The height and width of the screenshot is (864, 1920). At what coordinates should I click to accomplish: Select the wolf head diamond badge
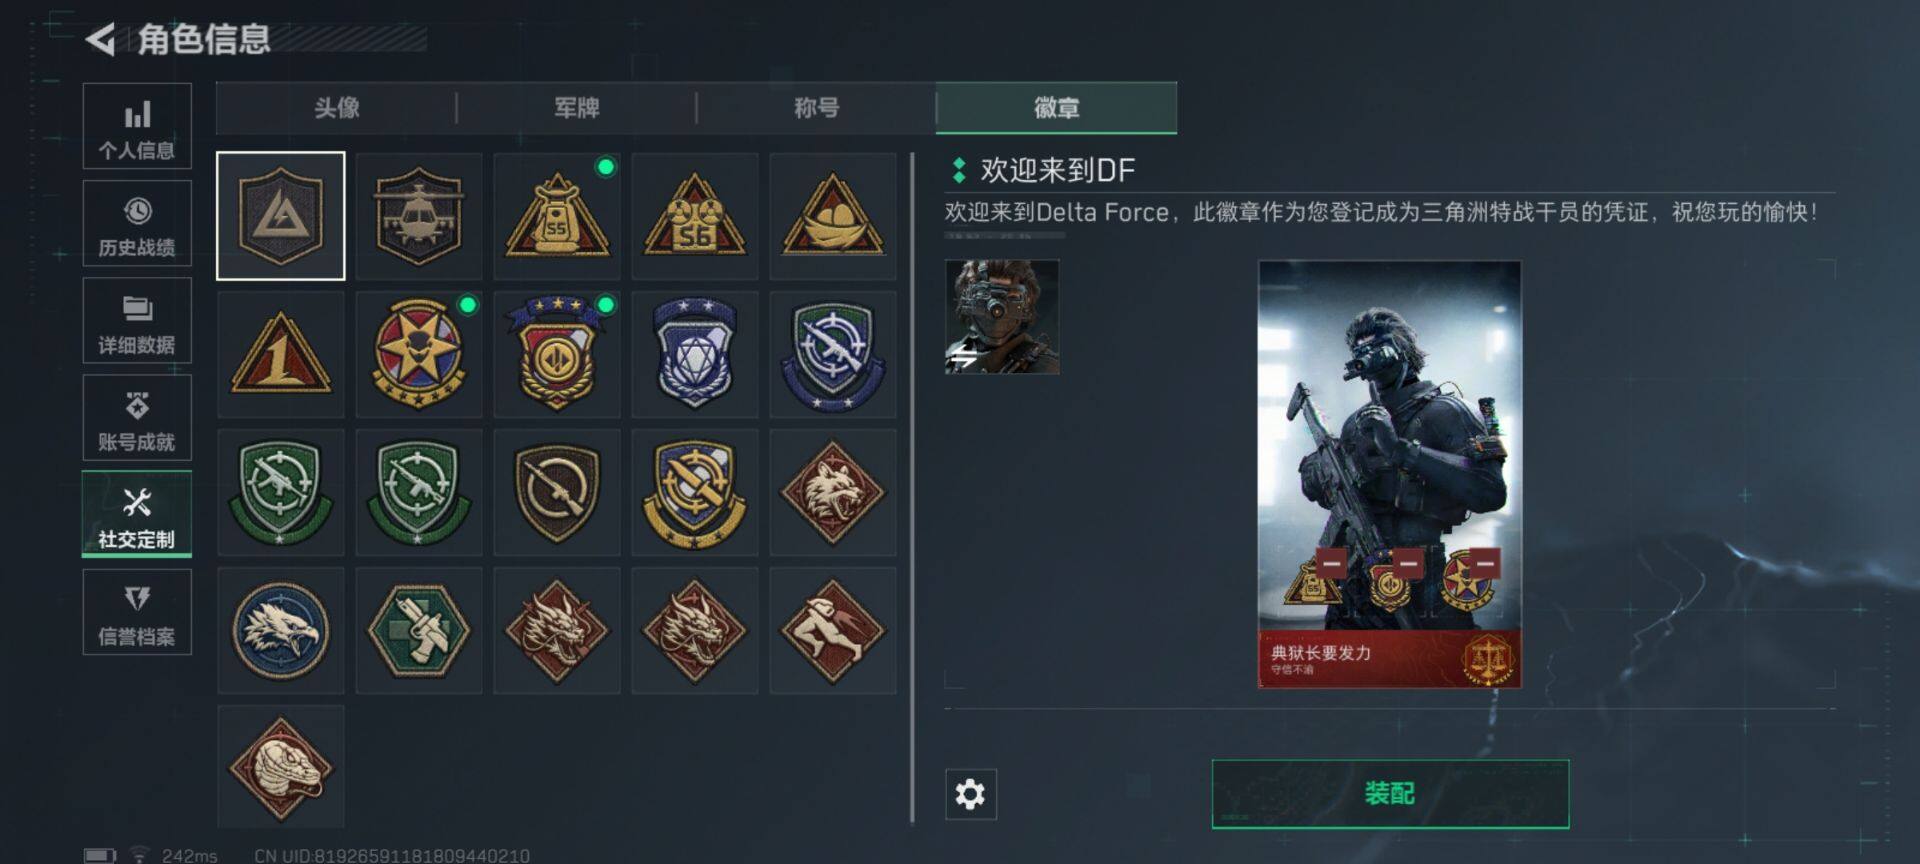coord(833,492)
